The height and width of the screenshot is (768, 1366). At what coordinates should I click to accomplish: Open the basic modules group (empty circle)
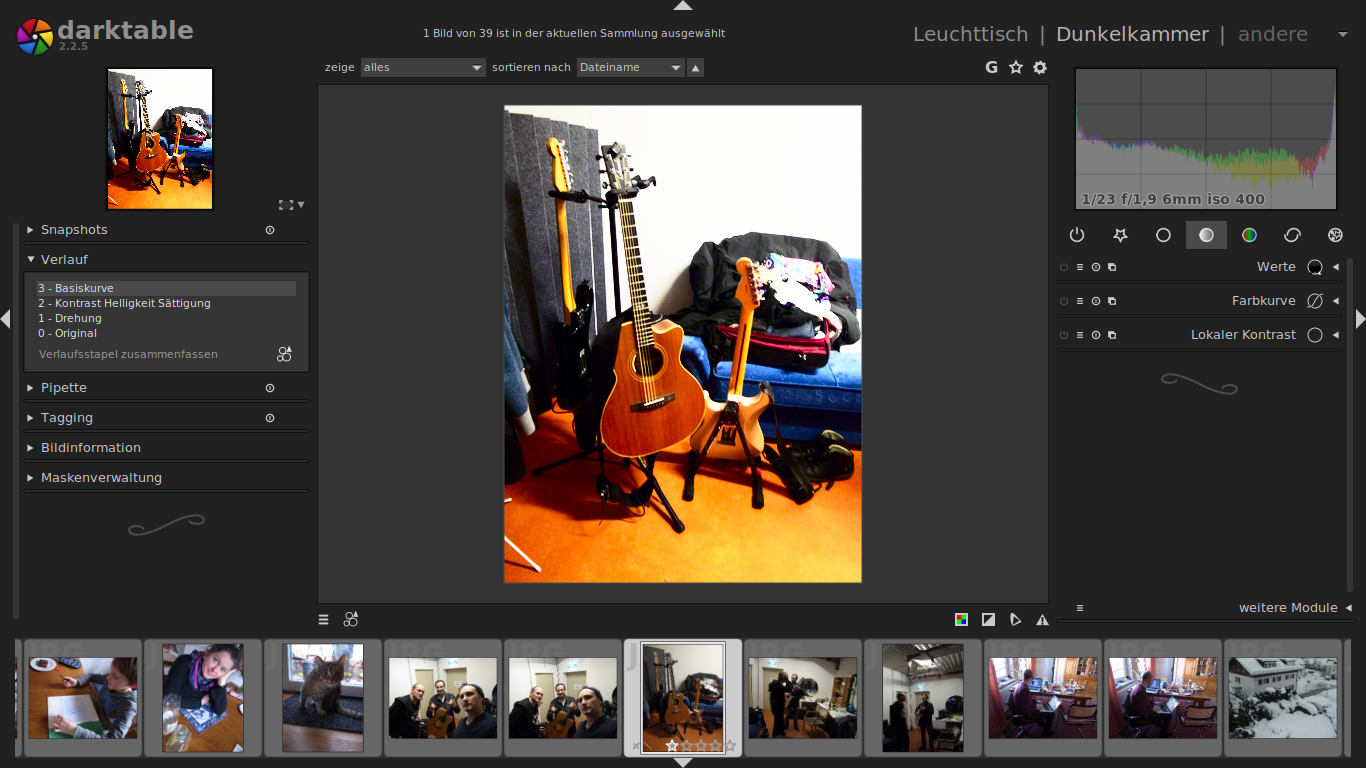click(x=1163, y=235)
